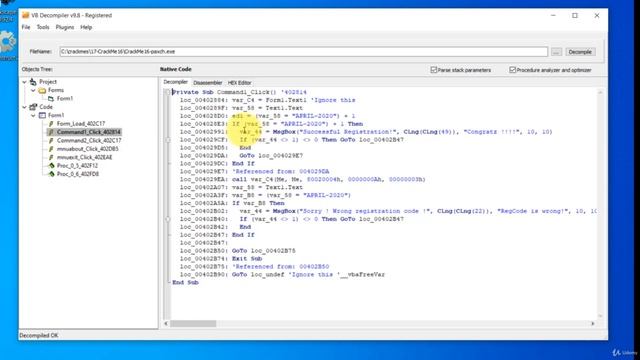Collapse the Private Sub Command1_Click code fold
The width and height of the screenshot is (640, 360).
click(168, 92)
